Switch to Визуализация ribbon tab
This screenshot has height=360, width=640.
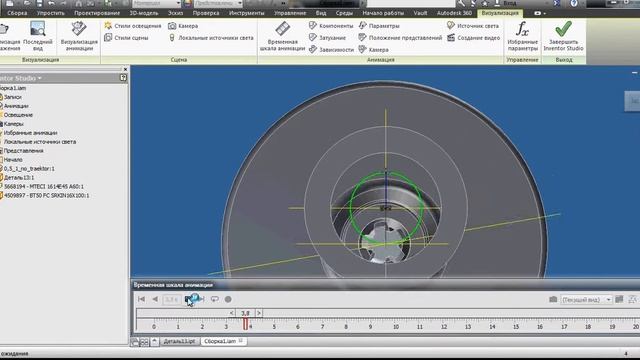point(500,13)
